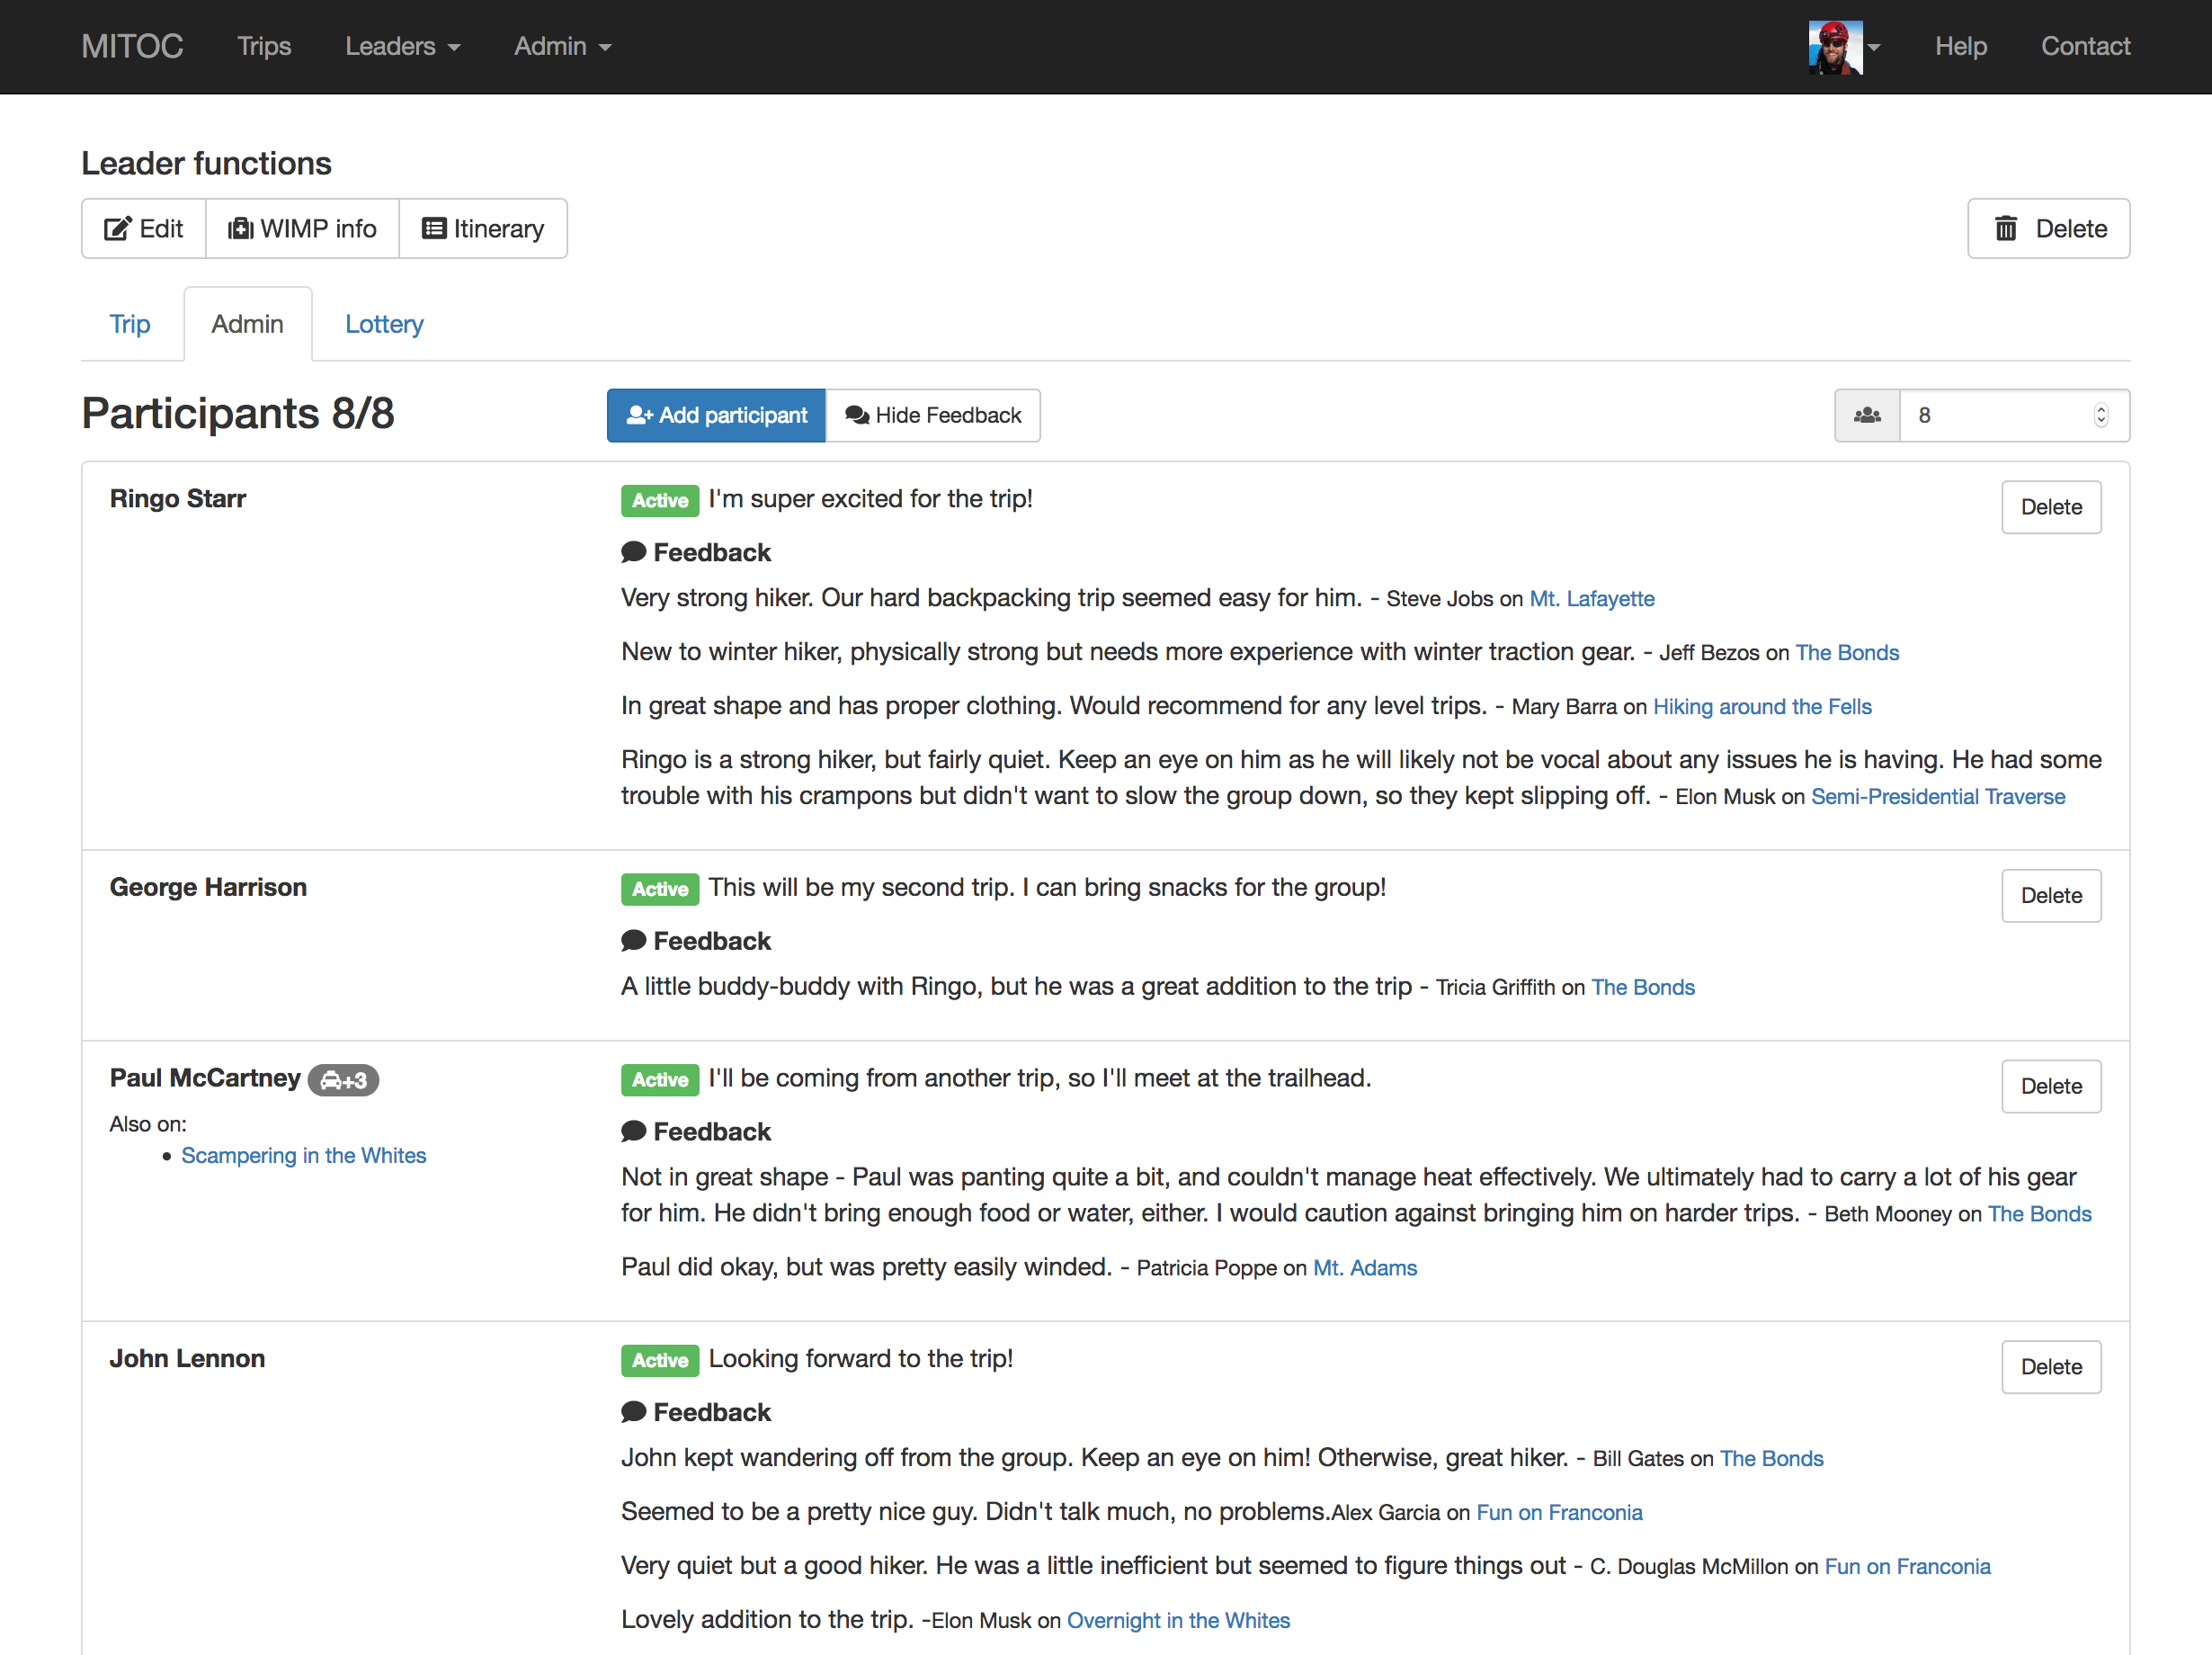The height and width of the screenshot is (1655, 2212).
Task: Click George Harrison's Feedback comment icon
Action: tap(633, 941)
